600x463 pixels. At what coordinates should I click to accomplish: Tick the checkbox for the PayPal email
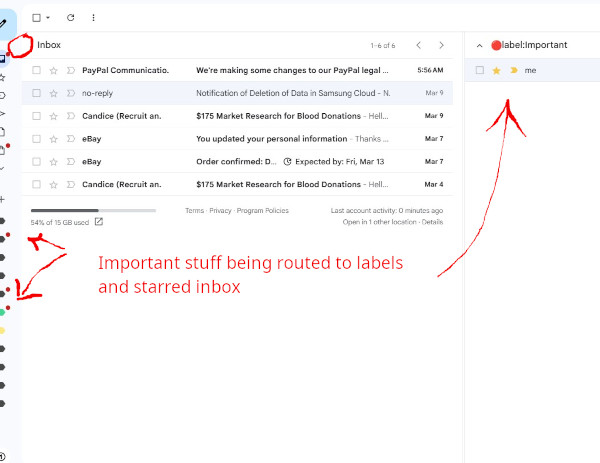pos(36,71)
